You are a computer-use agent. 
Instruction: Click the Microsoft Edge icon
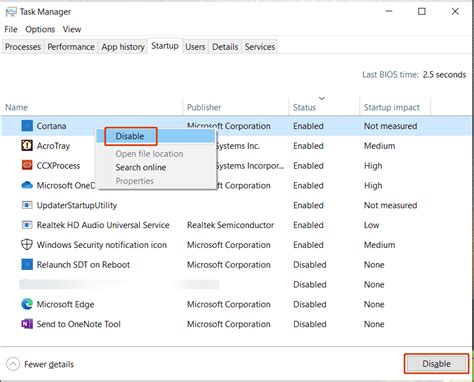tap(27, 304)
